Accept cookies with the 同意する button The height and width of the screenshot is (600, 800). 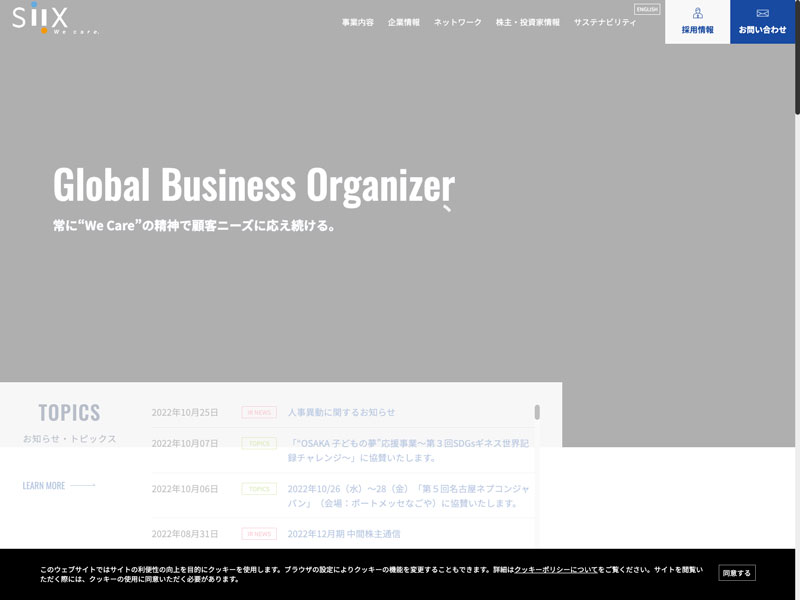[x=737, y=573]
